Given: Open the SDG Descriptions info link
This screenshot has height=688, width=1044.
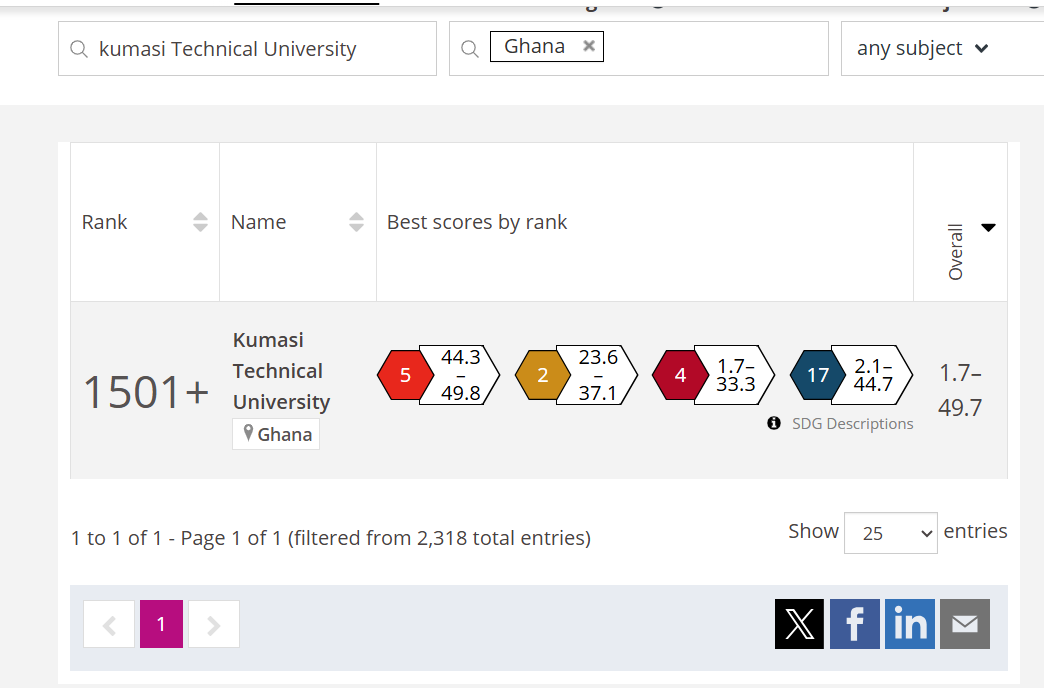Looking at the screenshot, I should [x=852, y=423].
